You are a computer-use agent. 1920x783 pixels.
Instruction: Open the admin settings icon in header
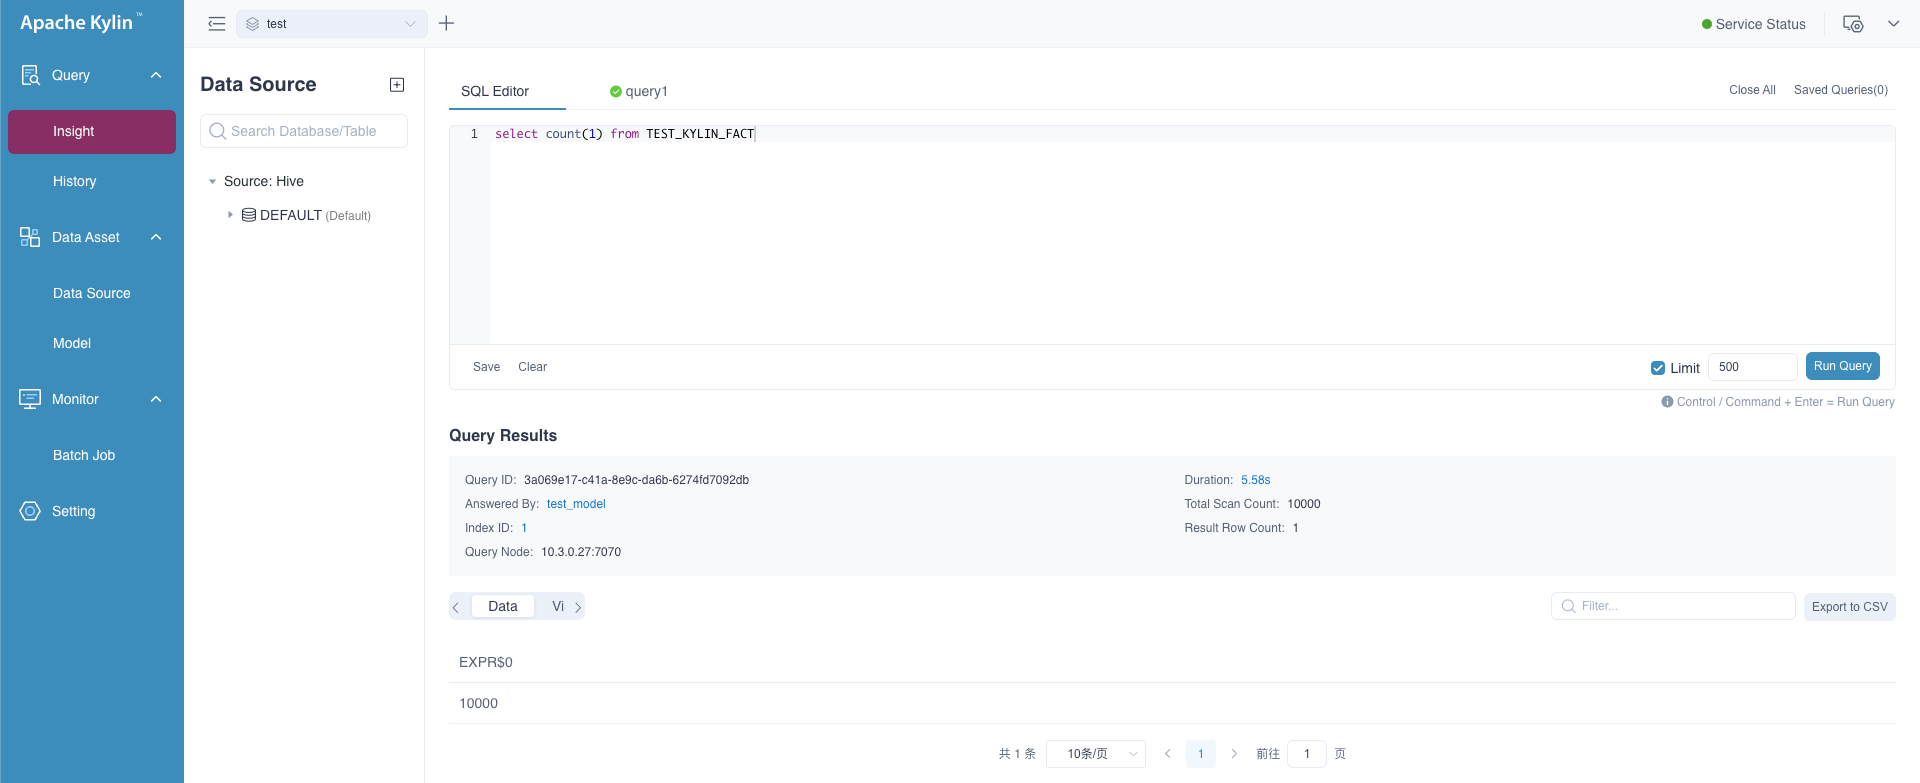tap(1853, 24)
